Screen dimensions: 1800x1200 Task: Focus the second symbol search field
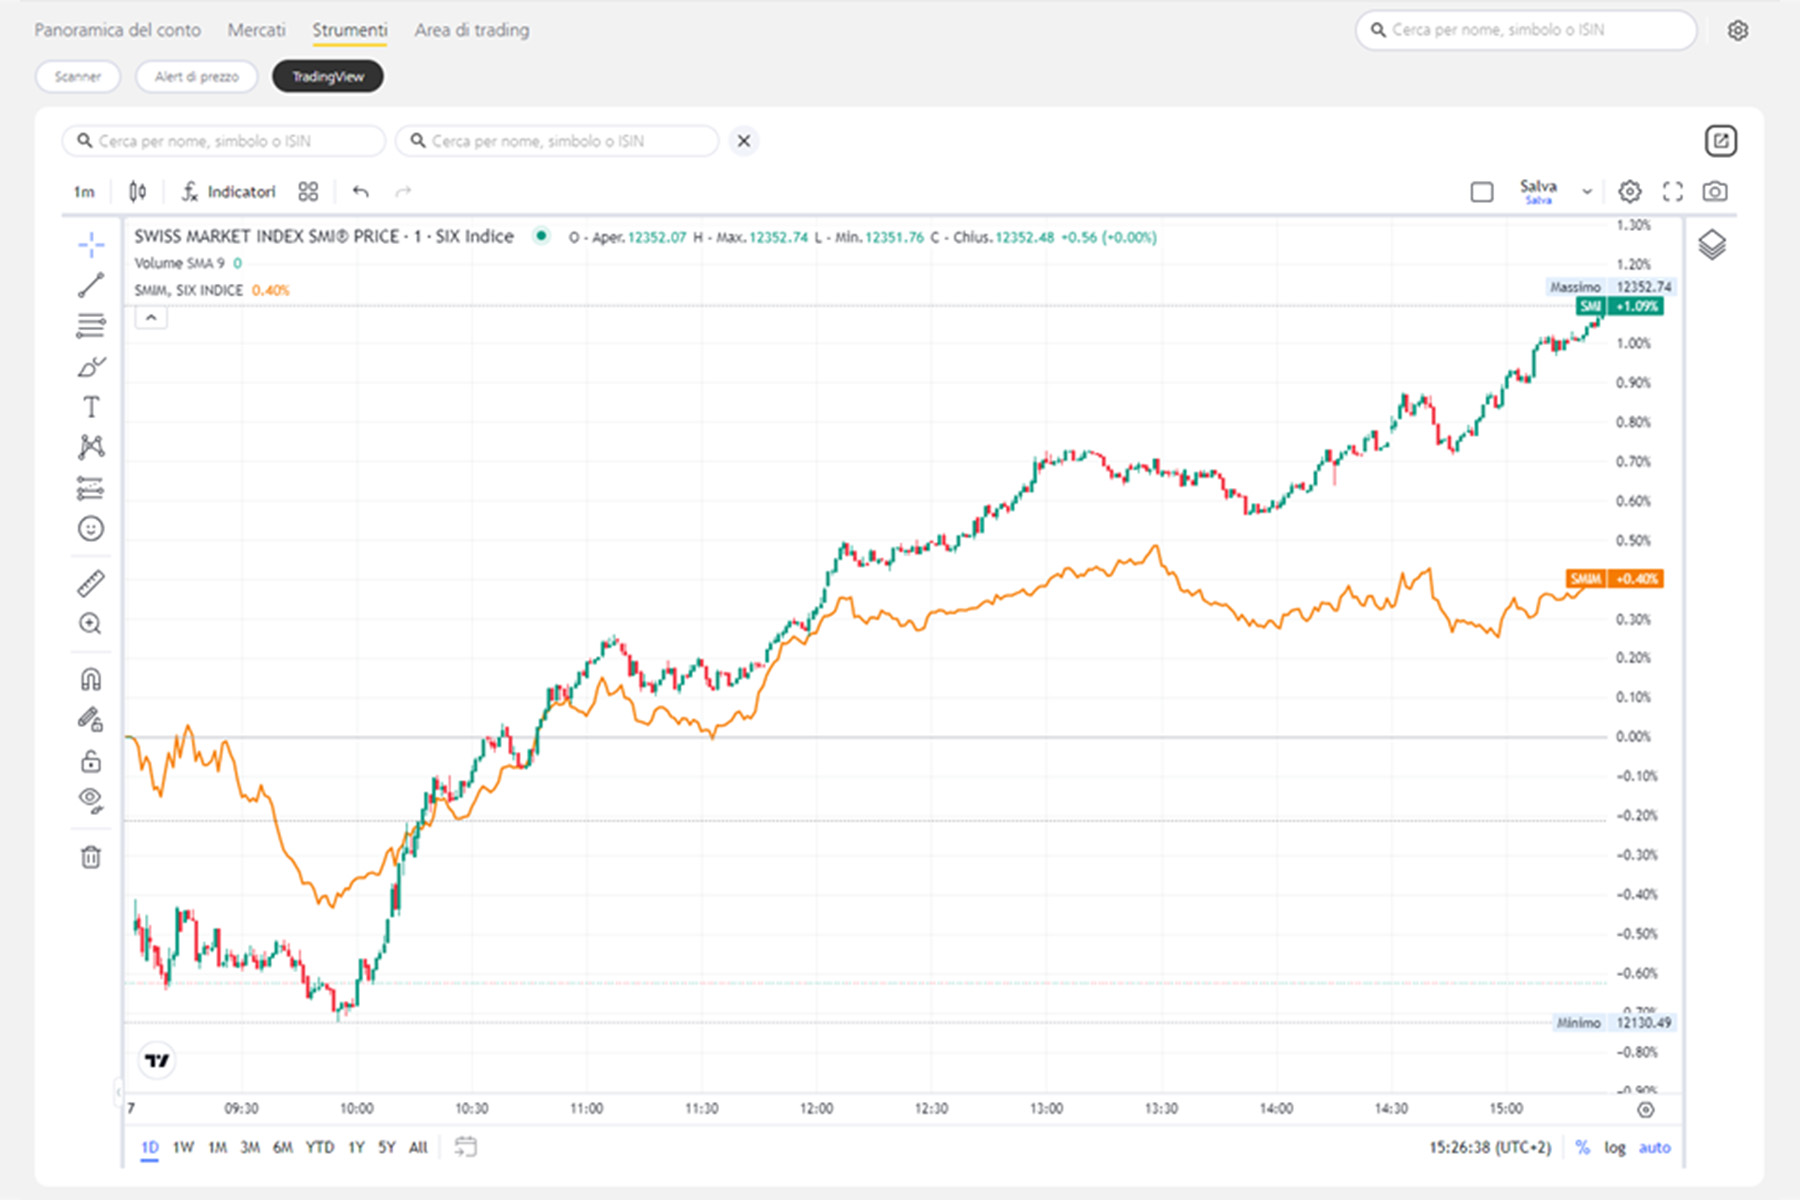[557, 141]
